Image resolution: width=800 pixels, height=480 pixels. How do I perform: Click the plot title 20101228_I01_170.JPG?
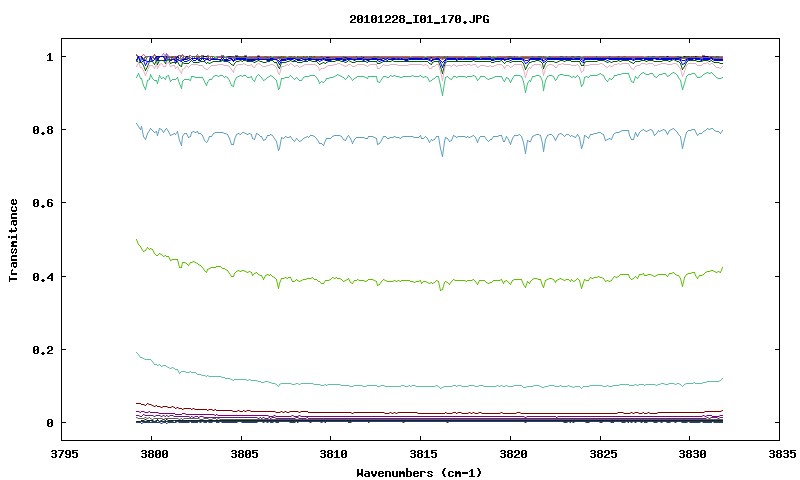(x=419, y=19)
